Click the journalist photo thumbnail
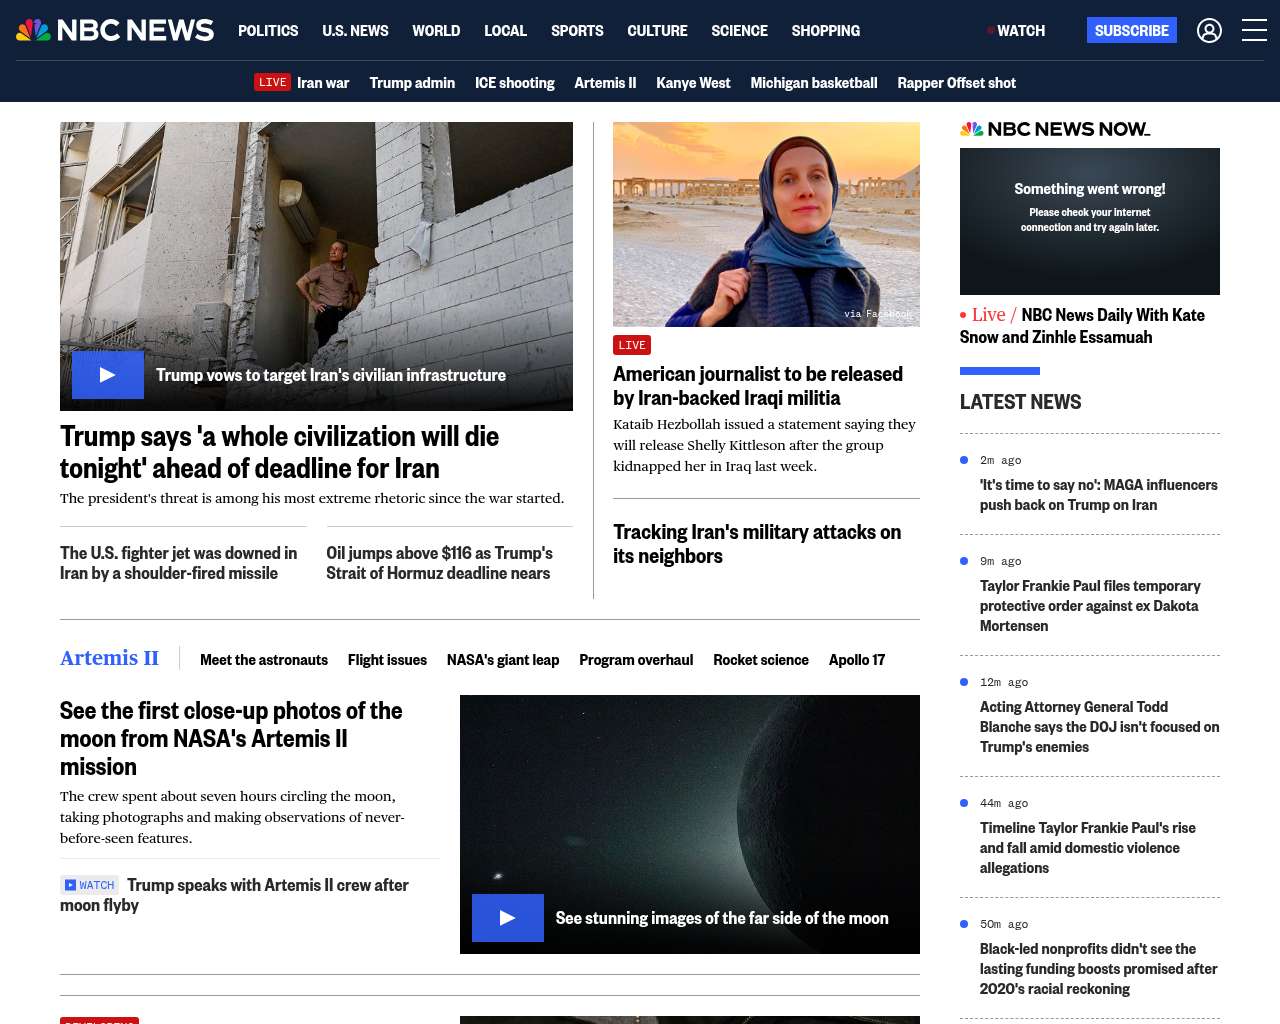This screenshot has height=1024, width=1280. (766, 224)
